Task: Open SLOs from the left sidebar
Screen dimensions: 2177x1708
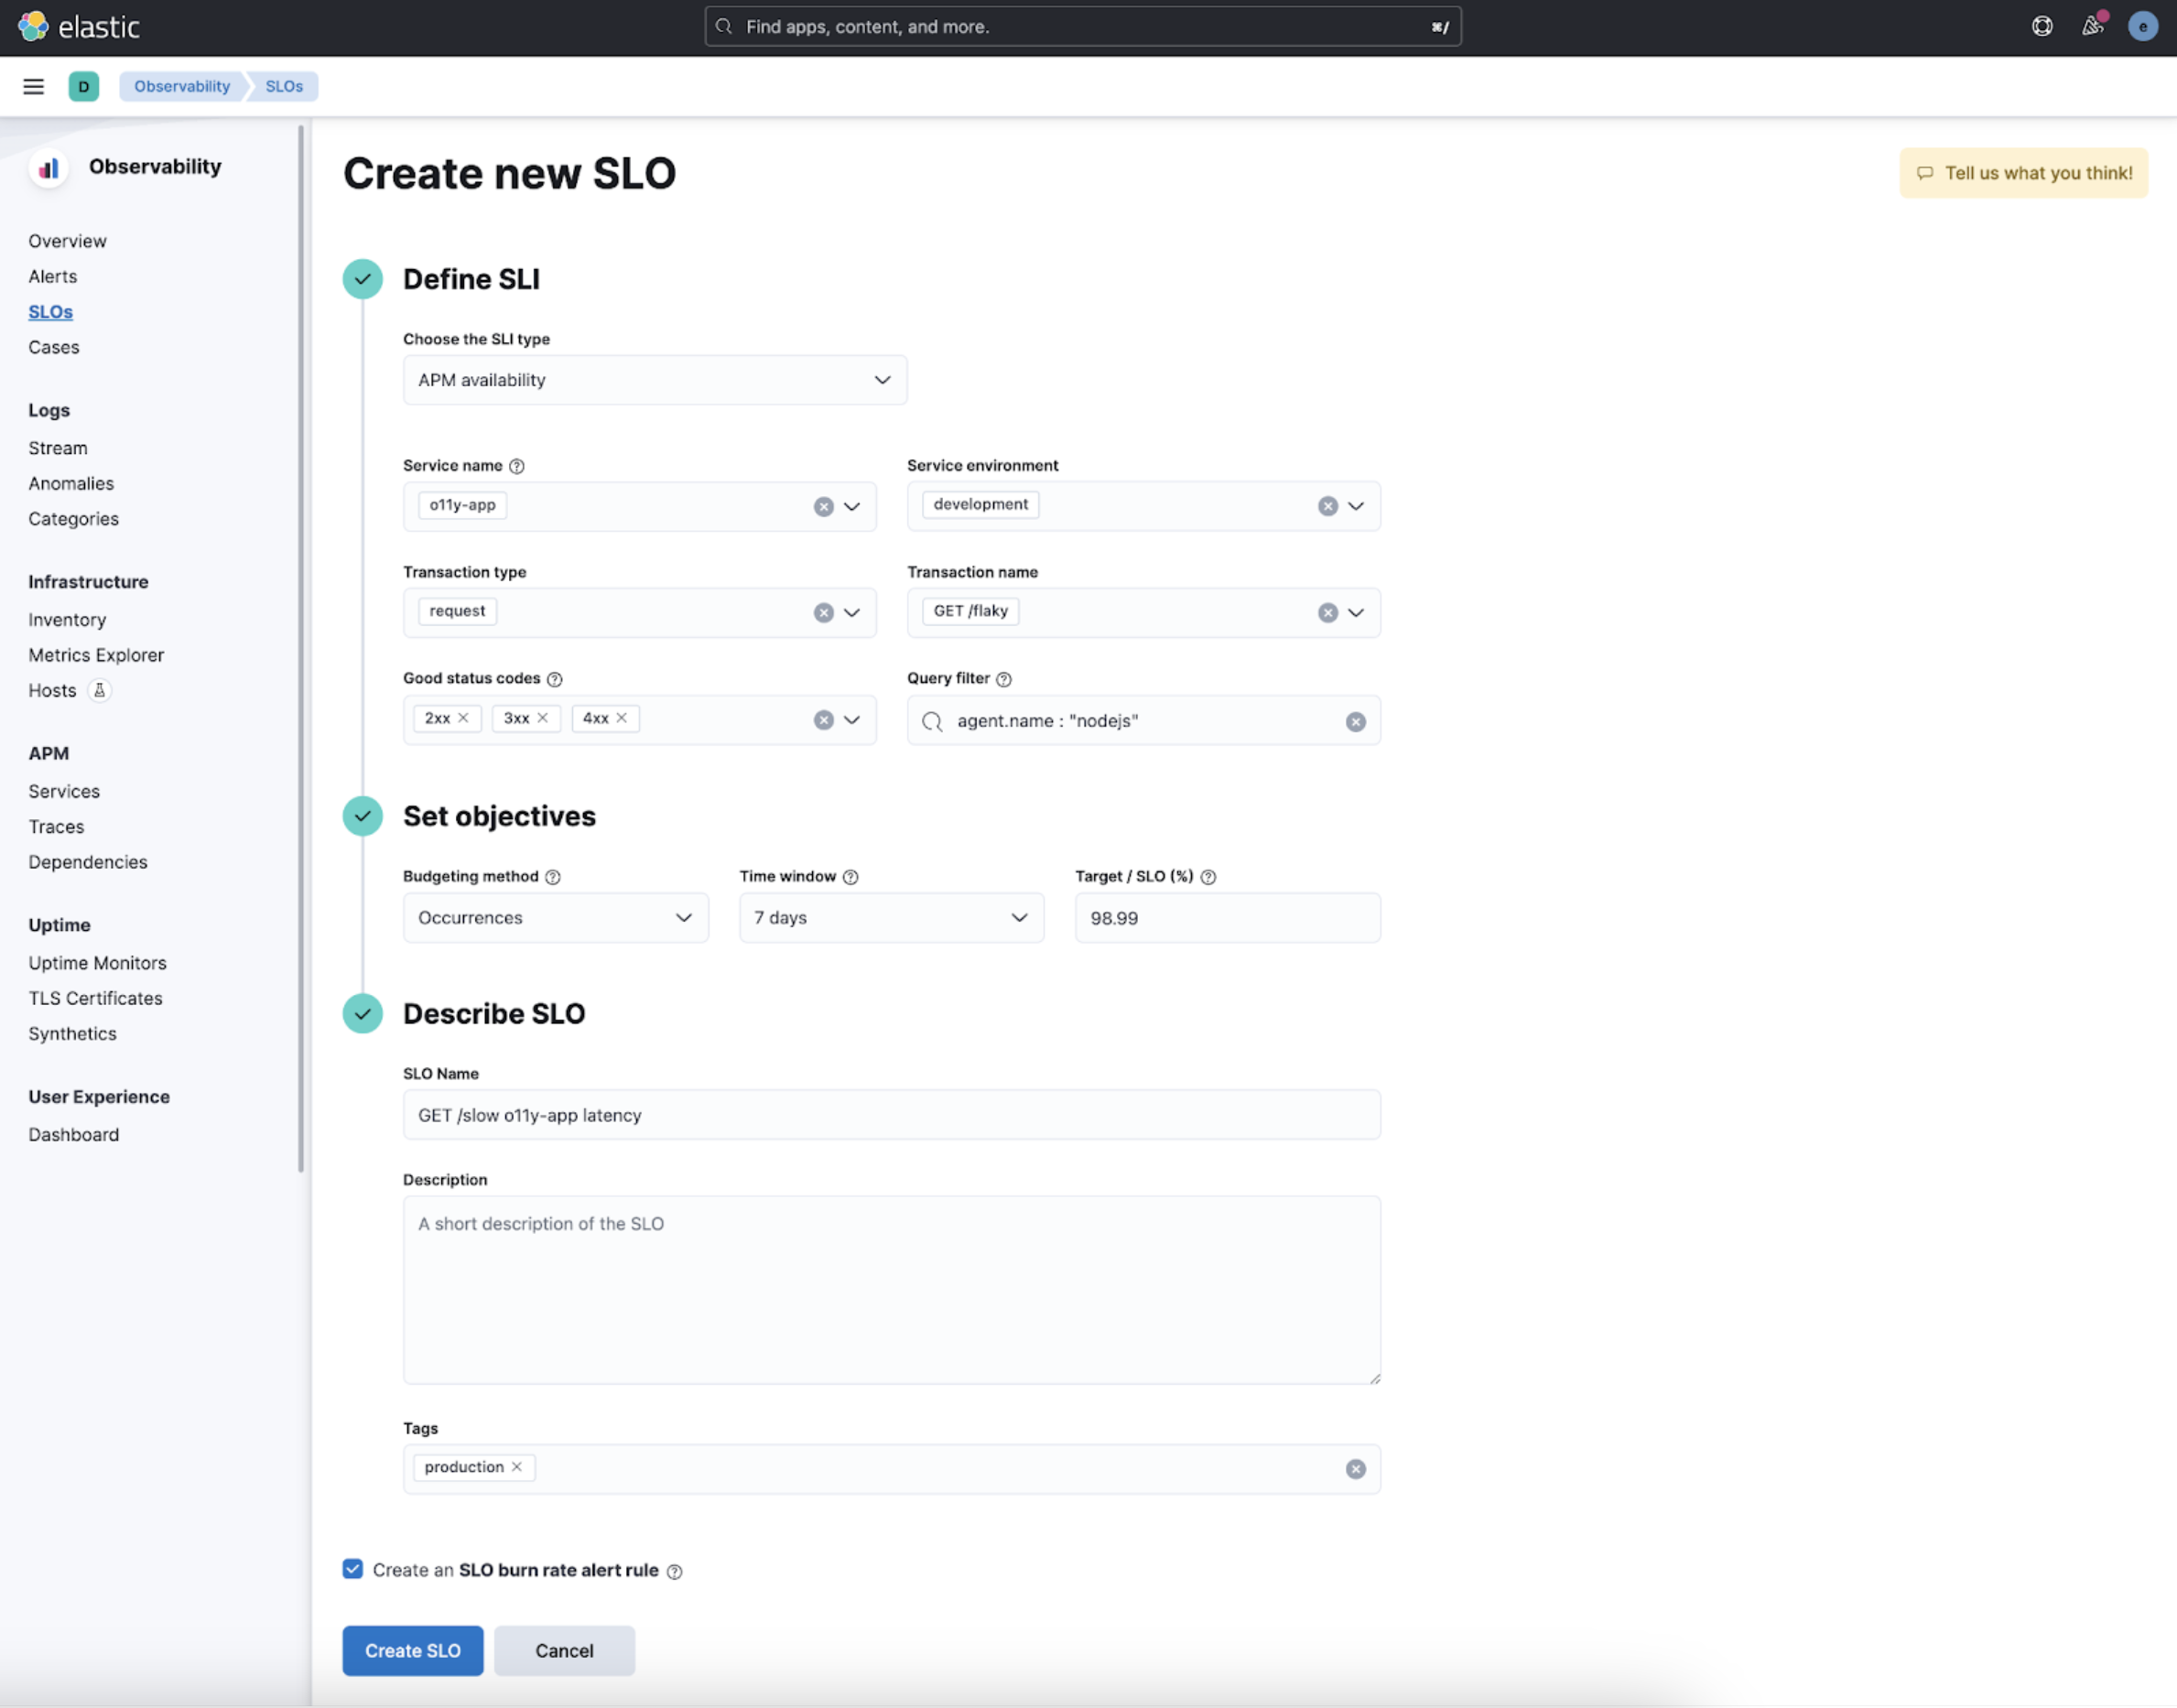Action: click(49, 311)
